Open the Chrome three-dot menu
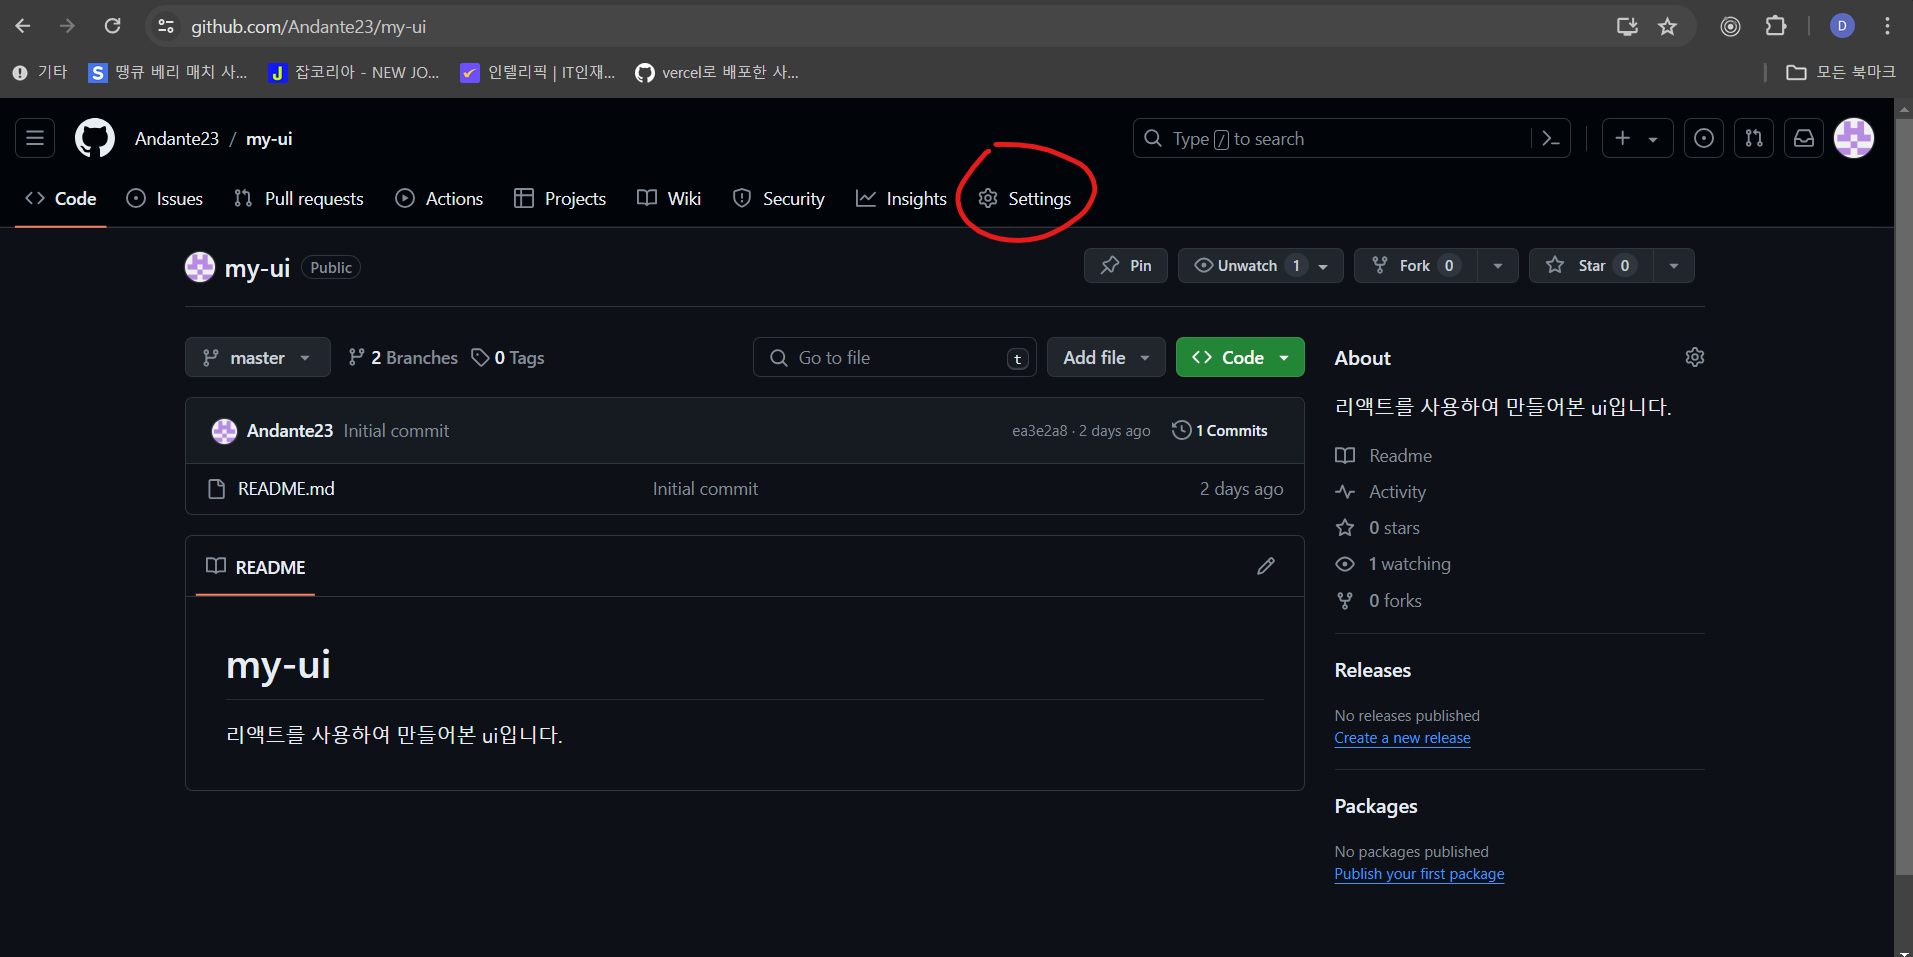Viewport: 1913px width, 957px height. pyautogui.click(x=1887, y=27)
